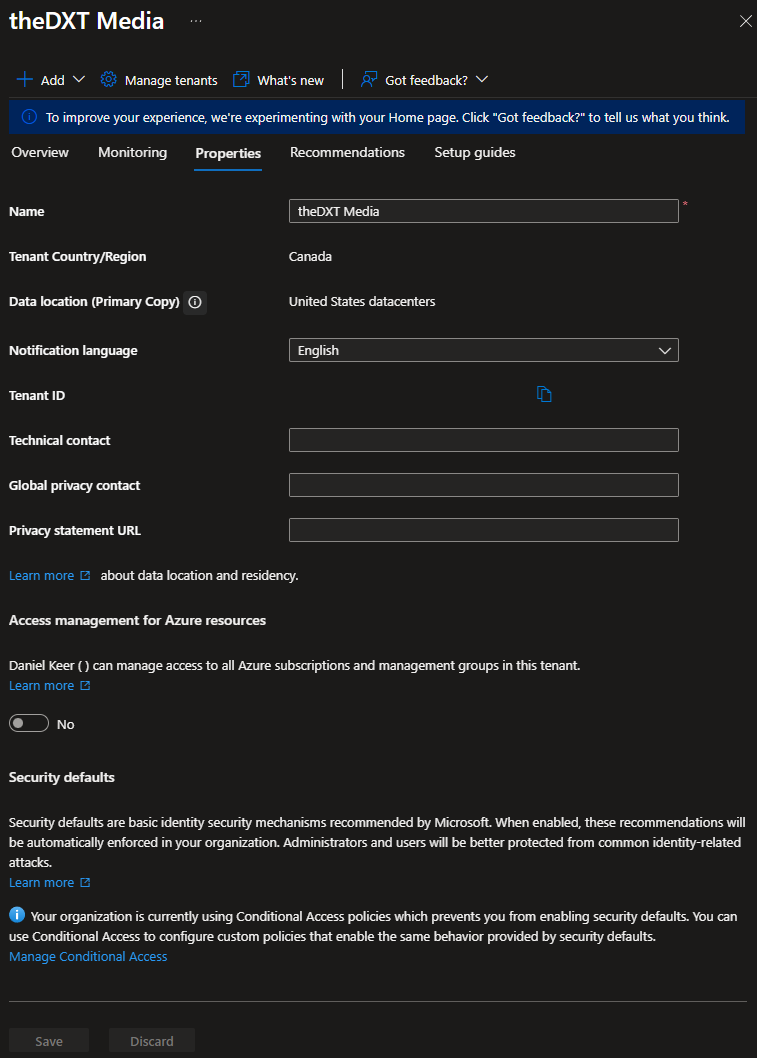757x1058 pixels.
Task: Click into the Technical contact field
Action: coord(484,440)
